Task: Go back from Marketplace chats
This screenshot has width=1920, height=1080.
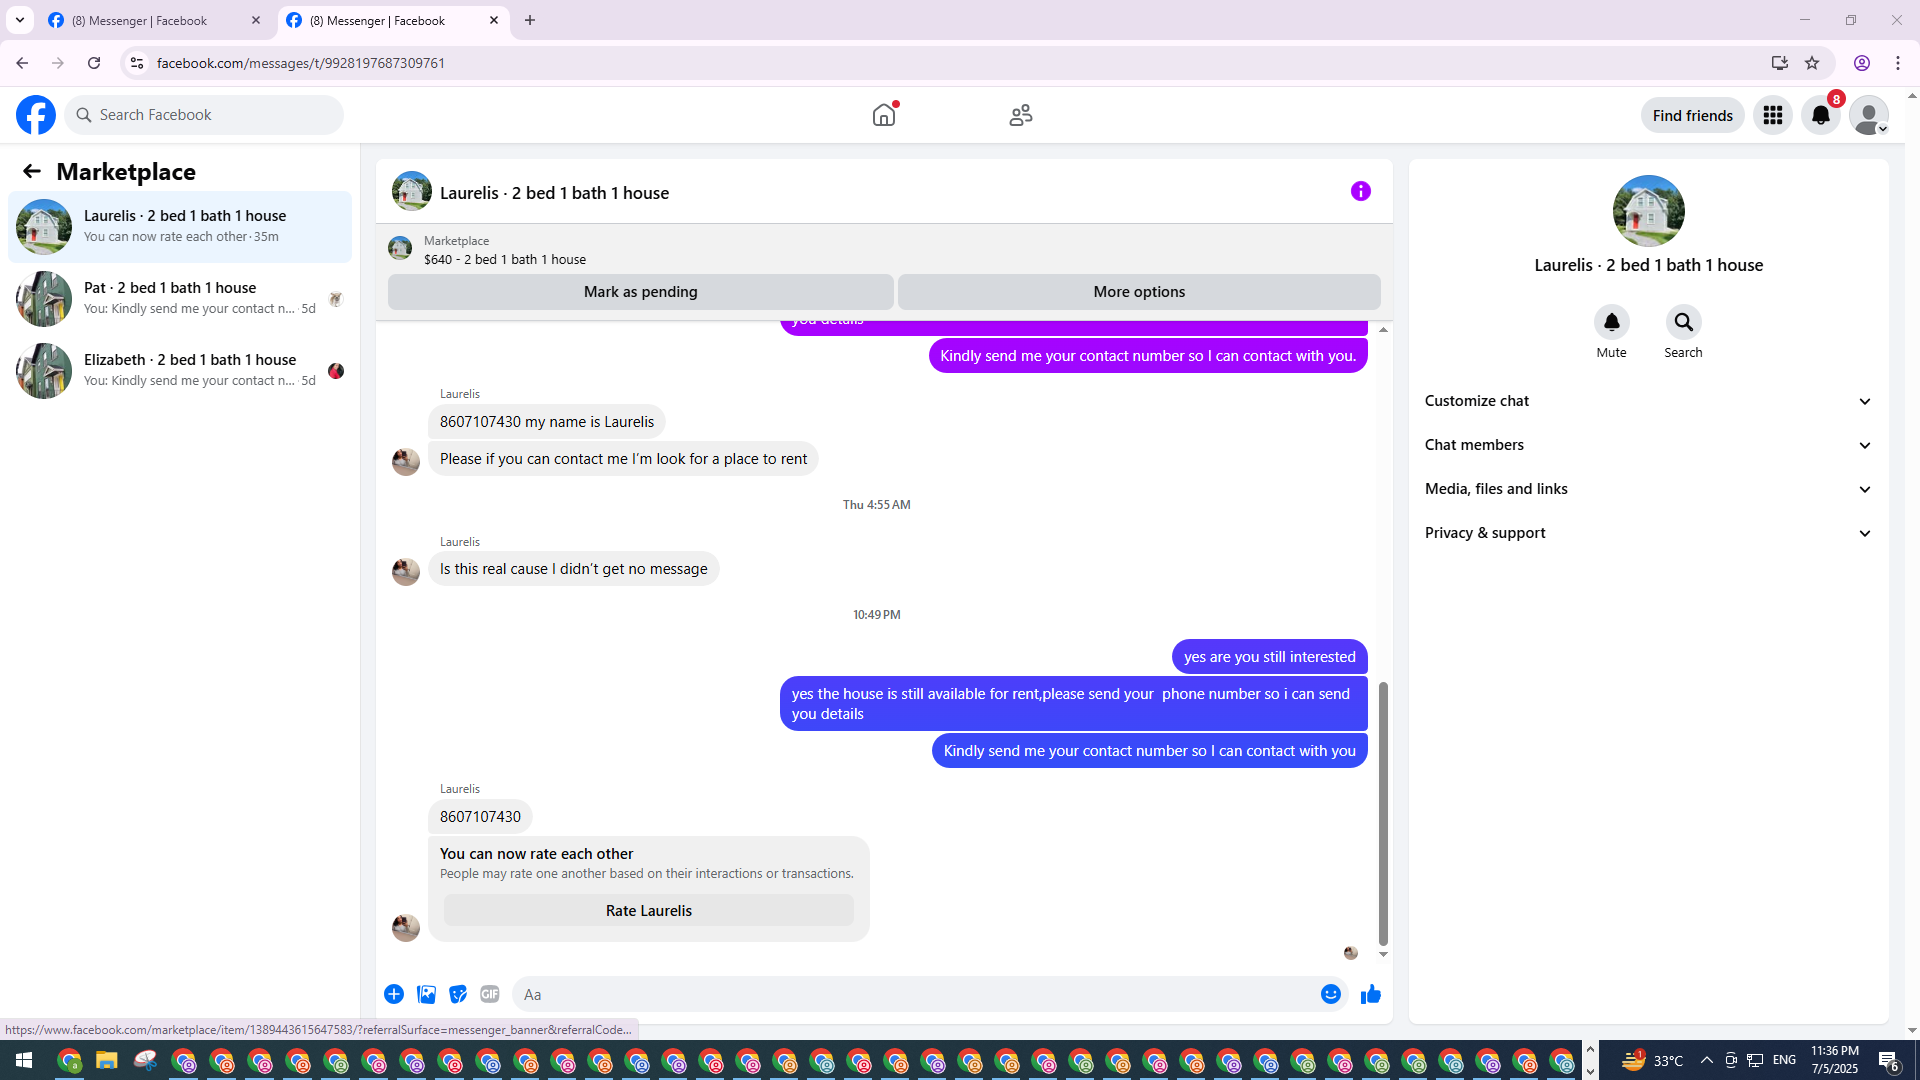Action: coord(32,172)
